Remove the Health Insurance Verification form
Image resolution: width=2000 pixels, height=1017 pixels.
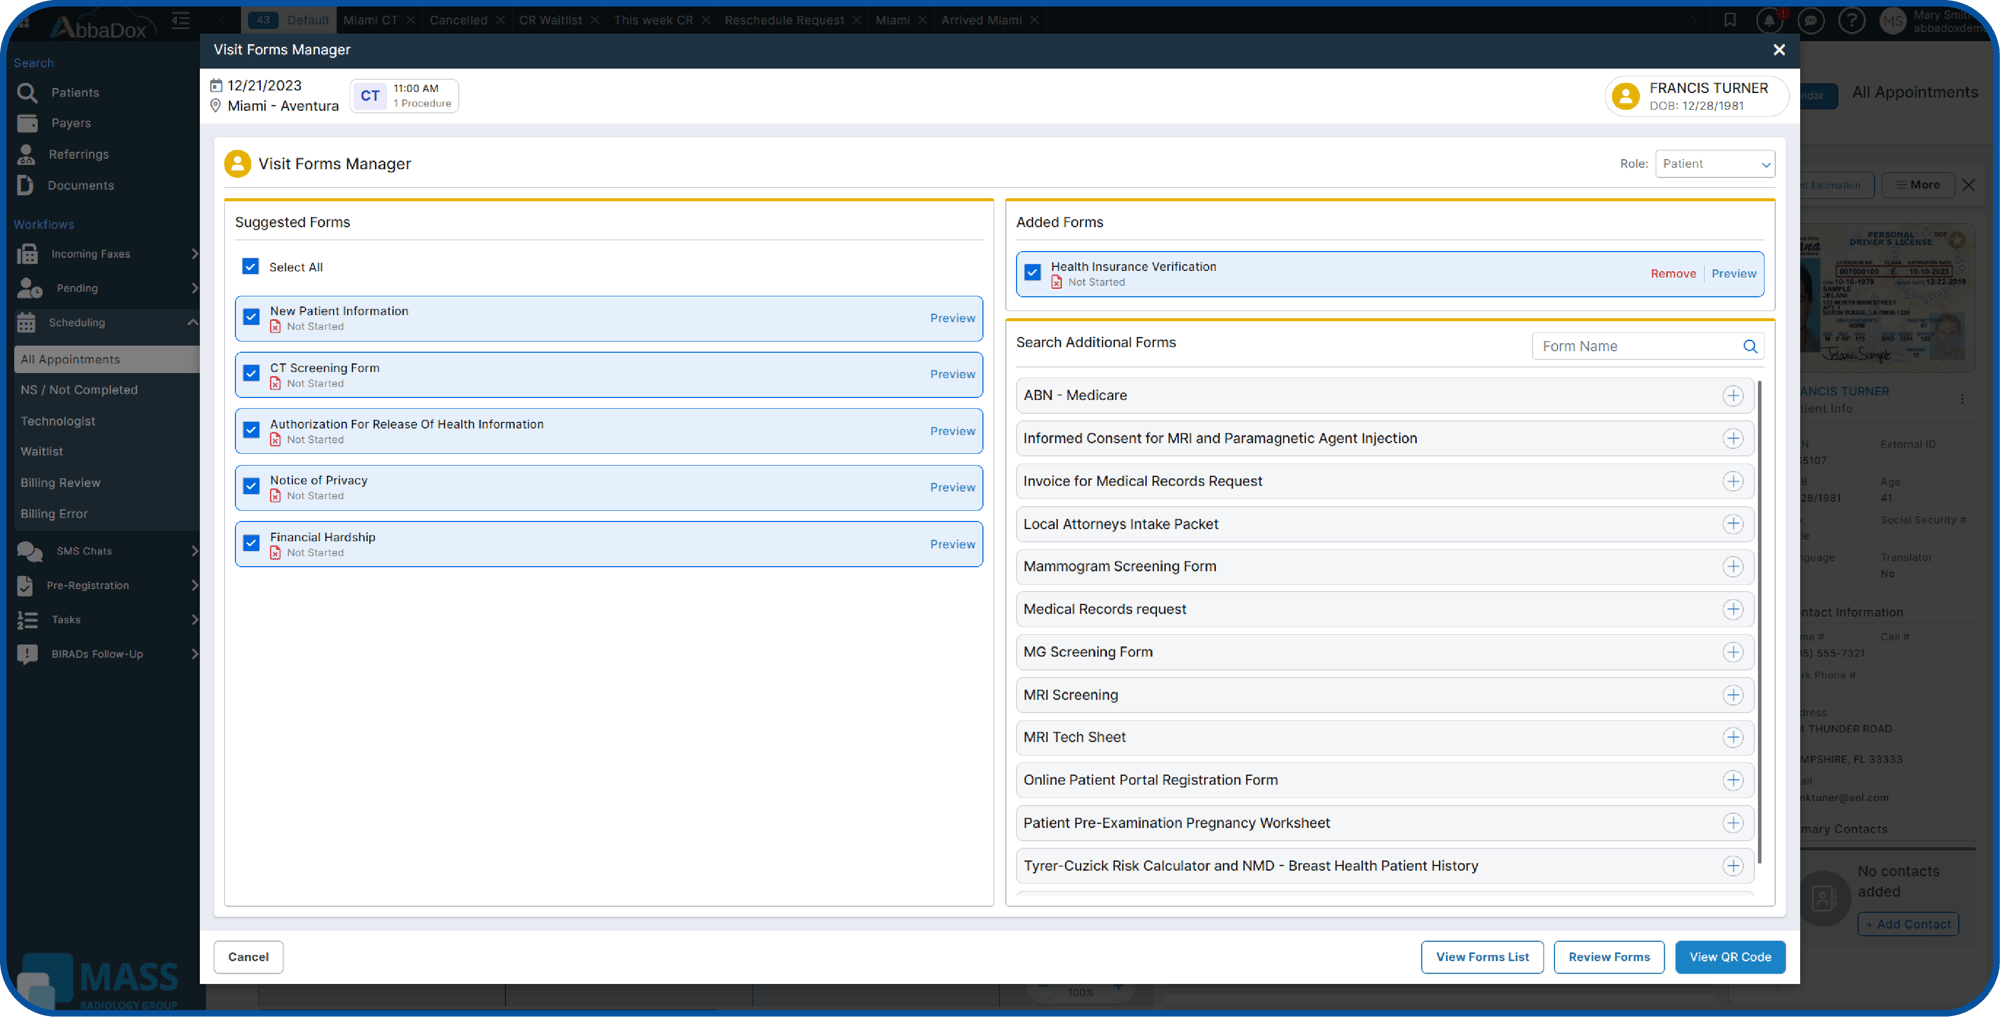point(1672,274)
